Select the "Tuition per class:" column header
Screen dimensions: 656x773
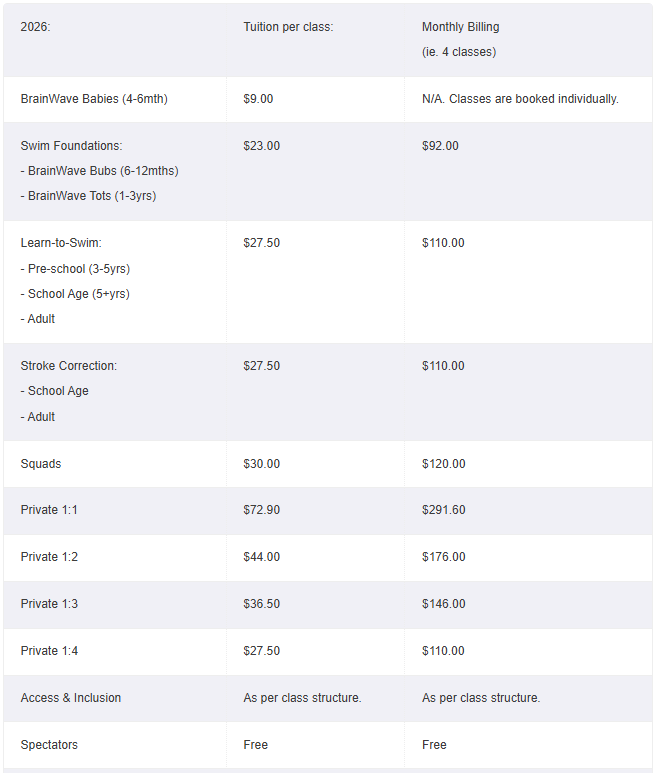(288, 27)
